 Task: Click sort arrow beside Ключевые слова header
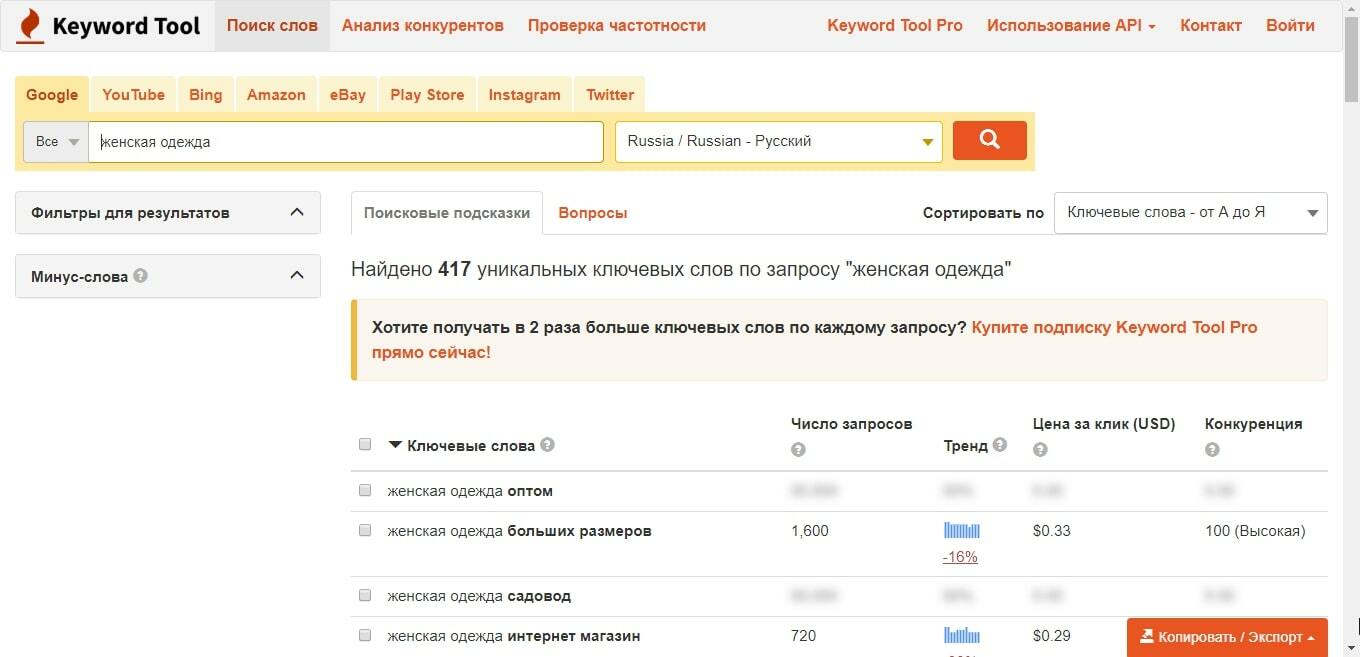pyautogui.click(x=395, y=445)
